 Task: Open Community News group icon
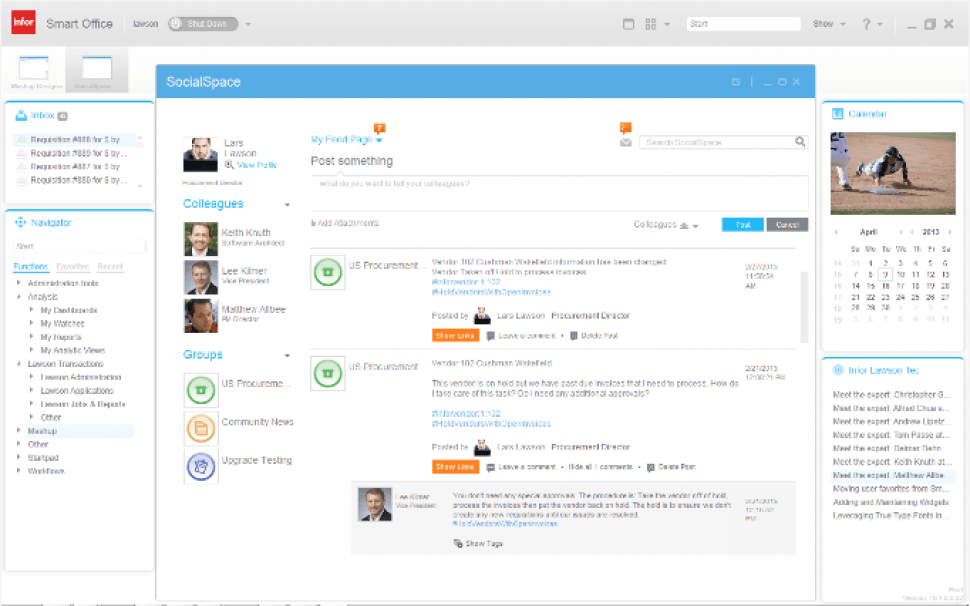[201, 429]
